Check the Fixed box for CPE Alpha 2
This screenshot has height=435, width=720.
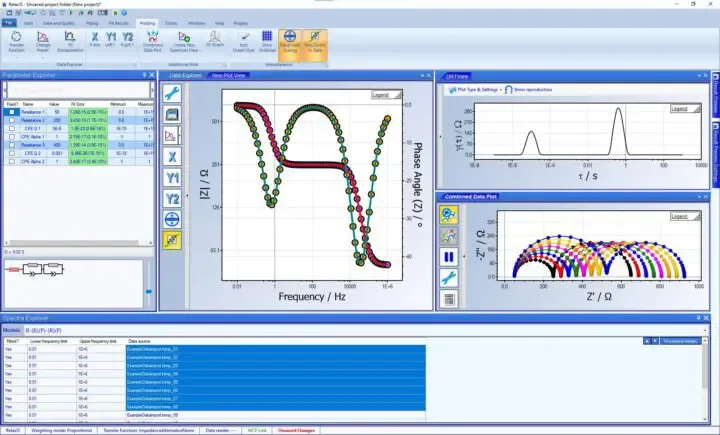click(11, 160)
